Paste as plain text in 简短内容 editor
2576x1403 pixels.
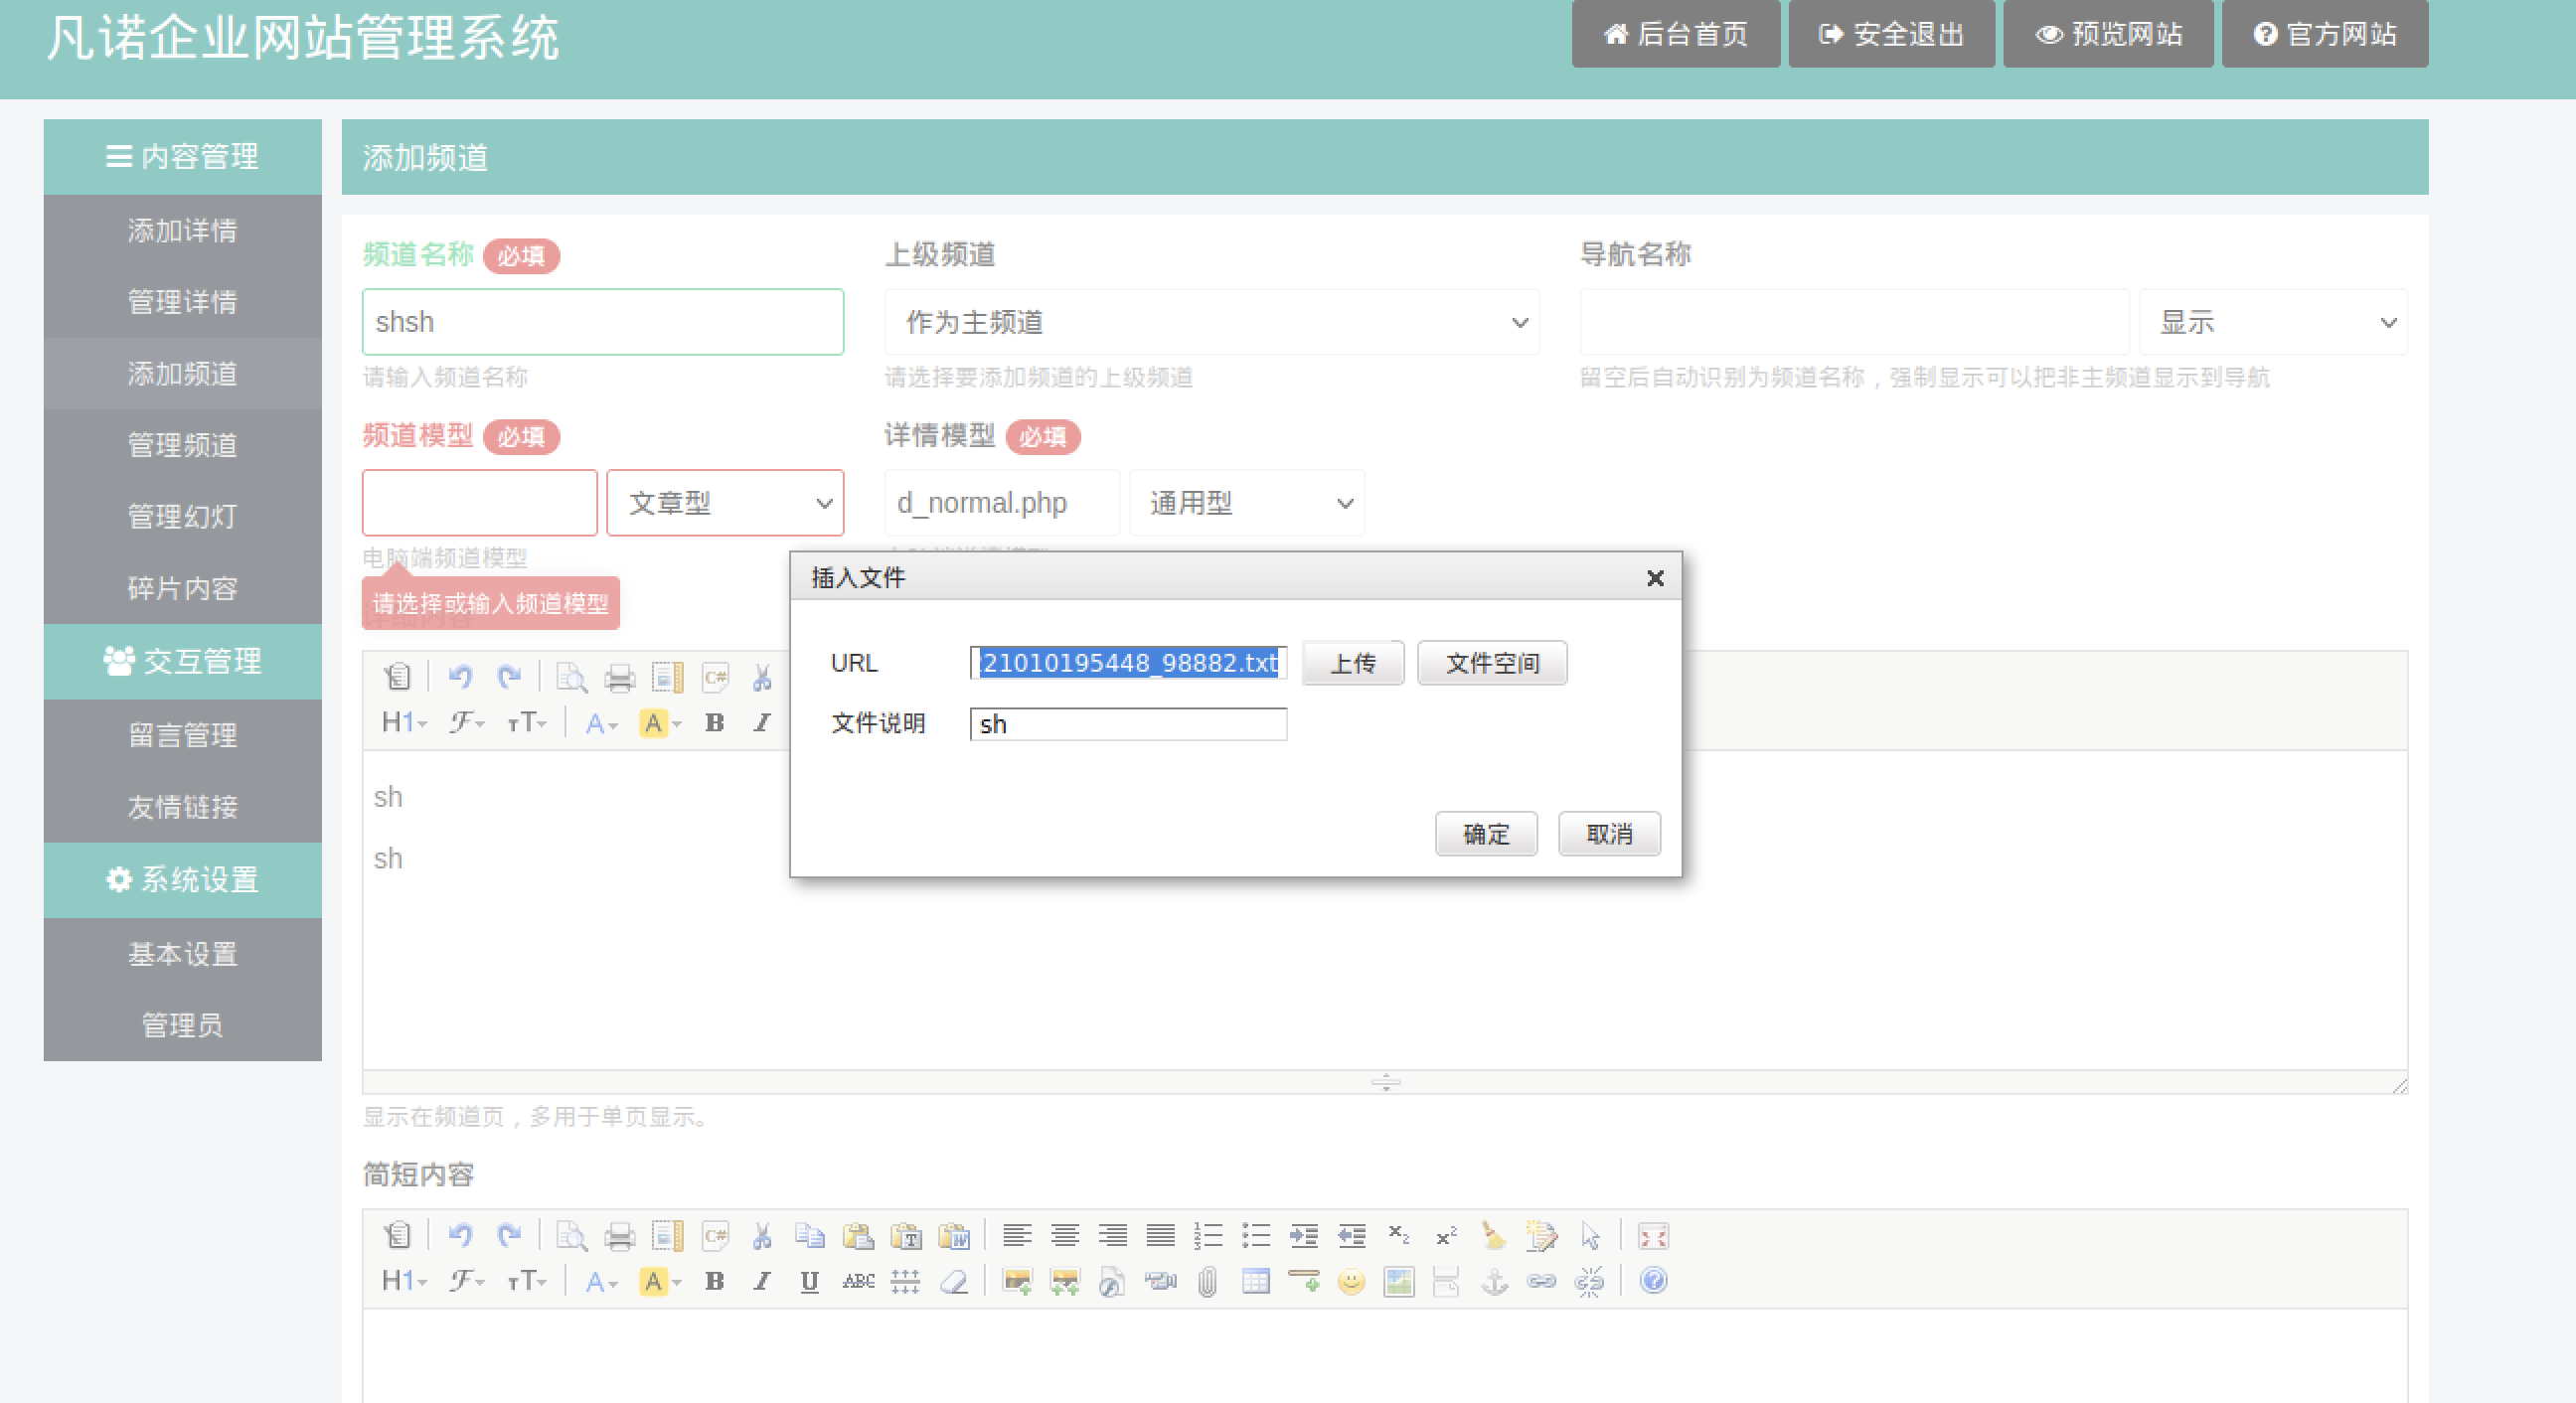point(906,1236)
